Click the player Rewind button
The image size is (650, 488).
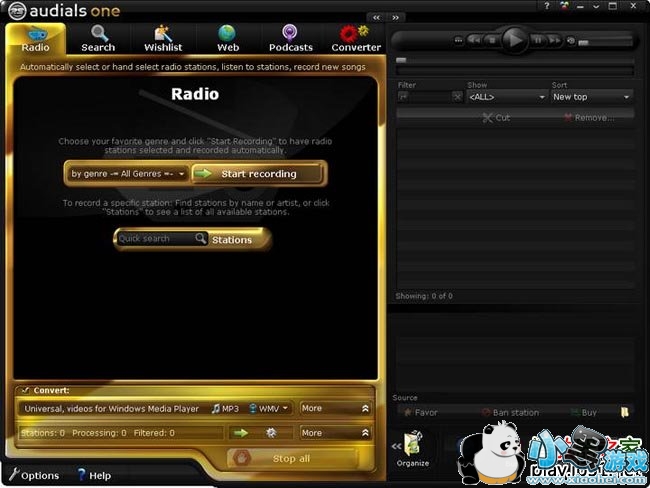[475, 40]
